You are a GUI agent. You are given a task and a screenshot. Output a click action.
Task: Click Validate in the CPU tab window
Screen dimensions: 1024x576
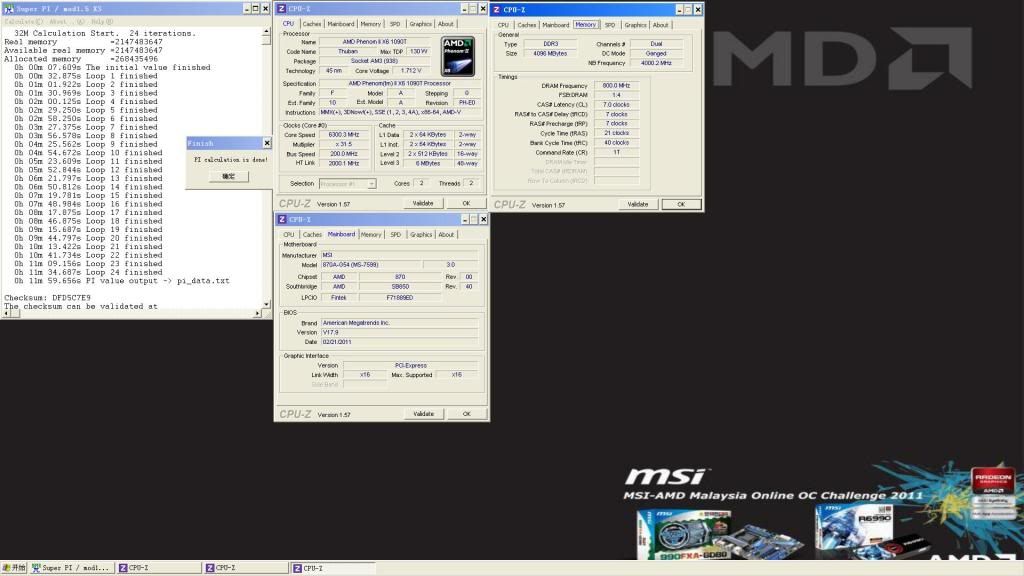(x=423, y=203)
